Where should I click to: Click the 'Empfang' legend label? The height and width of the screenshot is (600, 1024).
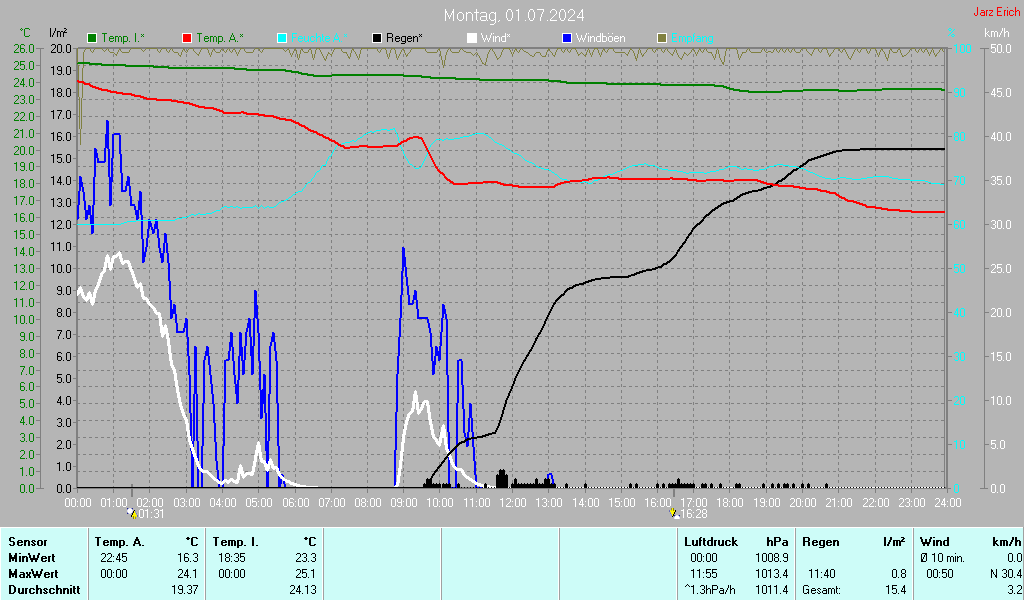tap(692, 38)
